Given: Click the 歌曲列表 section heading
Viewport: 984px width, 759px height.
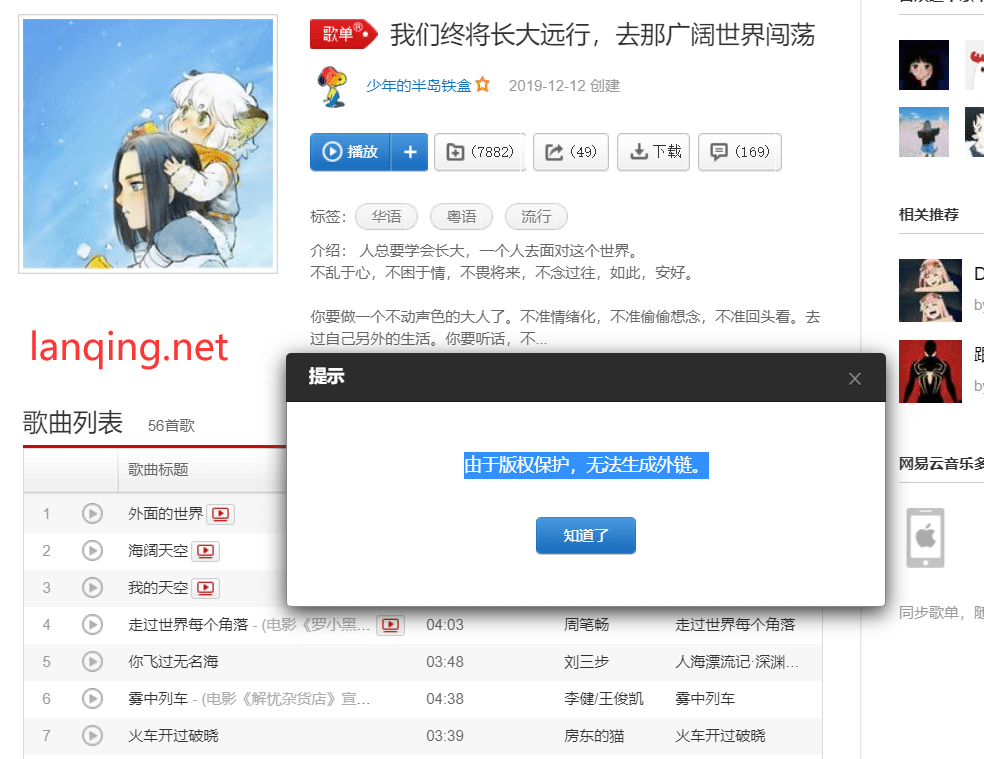Looking at the screenshot, I should click(72, 423).
